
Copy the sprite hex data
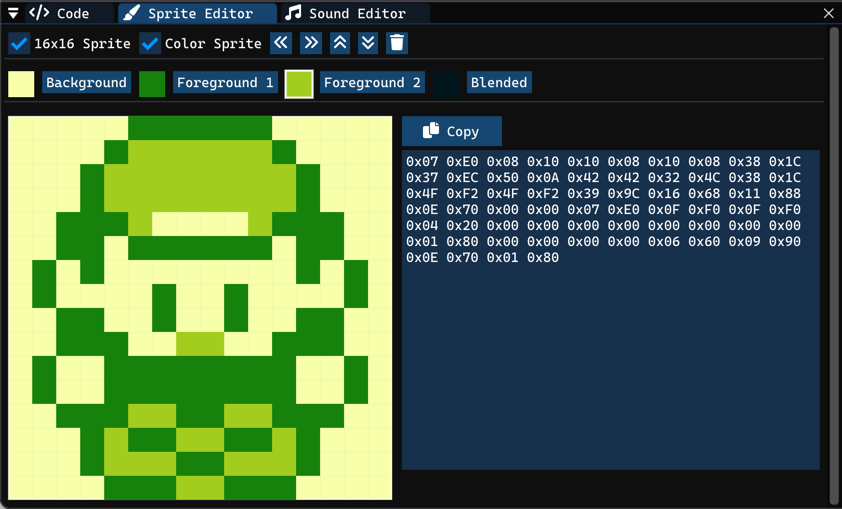click(x=452, y=131)
